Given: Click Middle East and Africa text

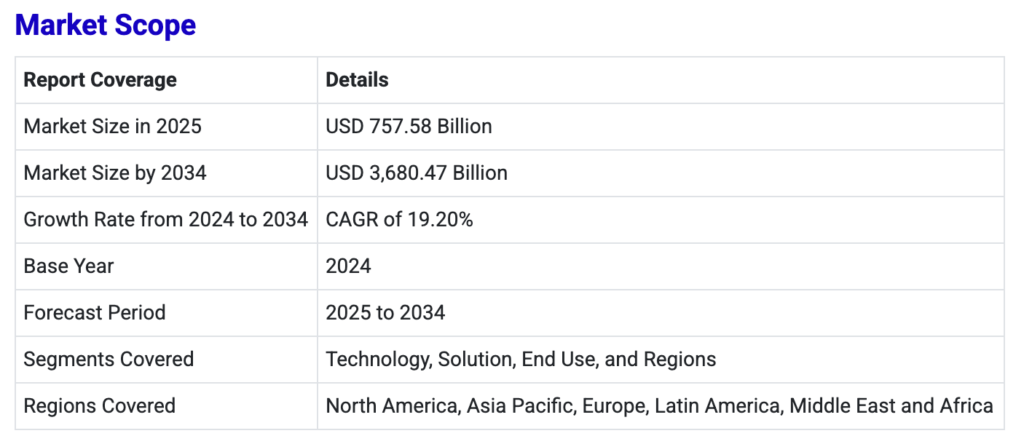Looking at the screenshot, I should [x=891, y=406].
